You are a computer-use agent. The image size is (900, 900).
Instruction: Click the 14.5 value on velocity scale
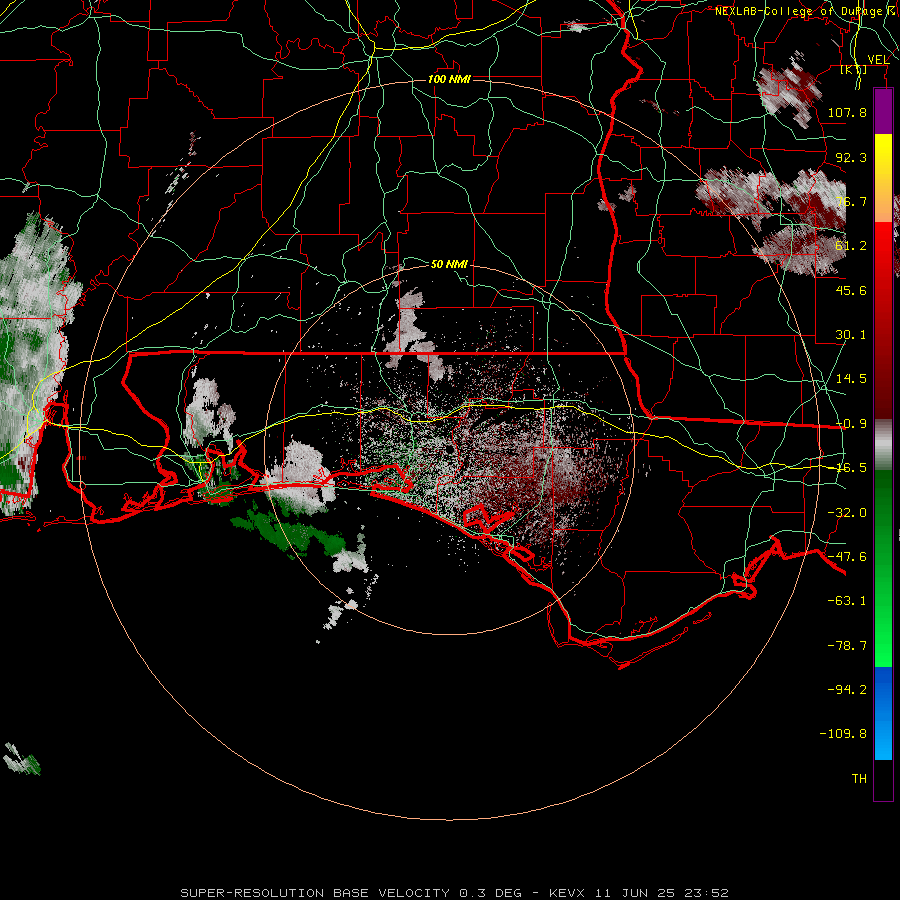851,379
